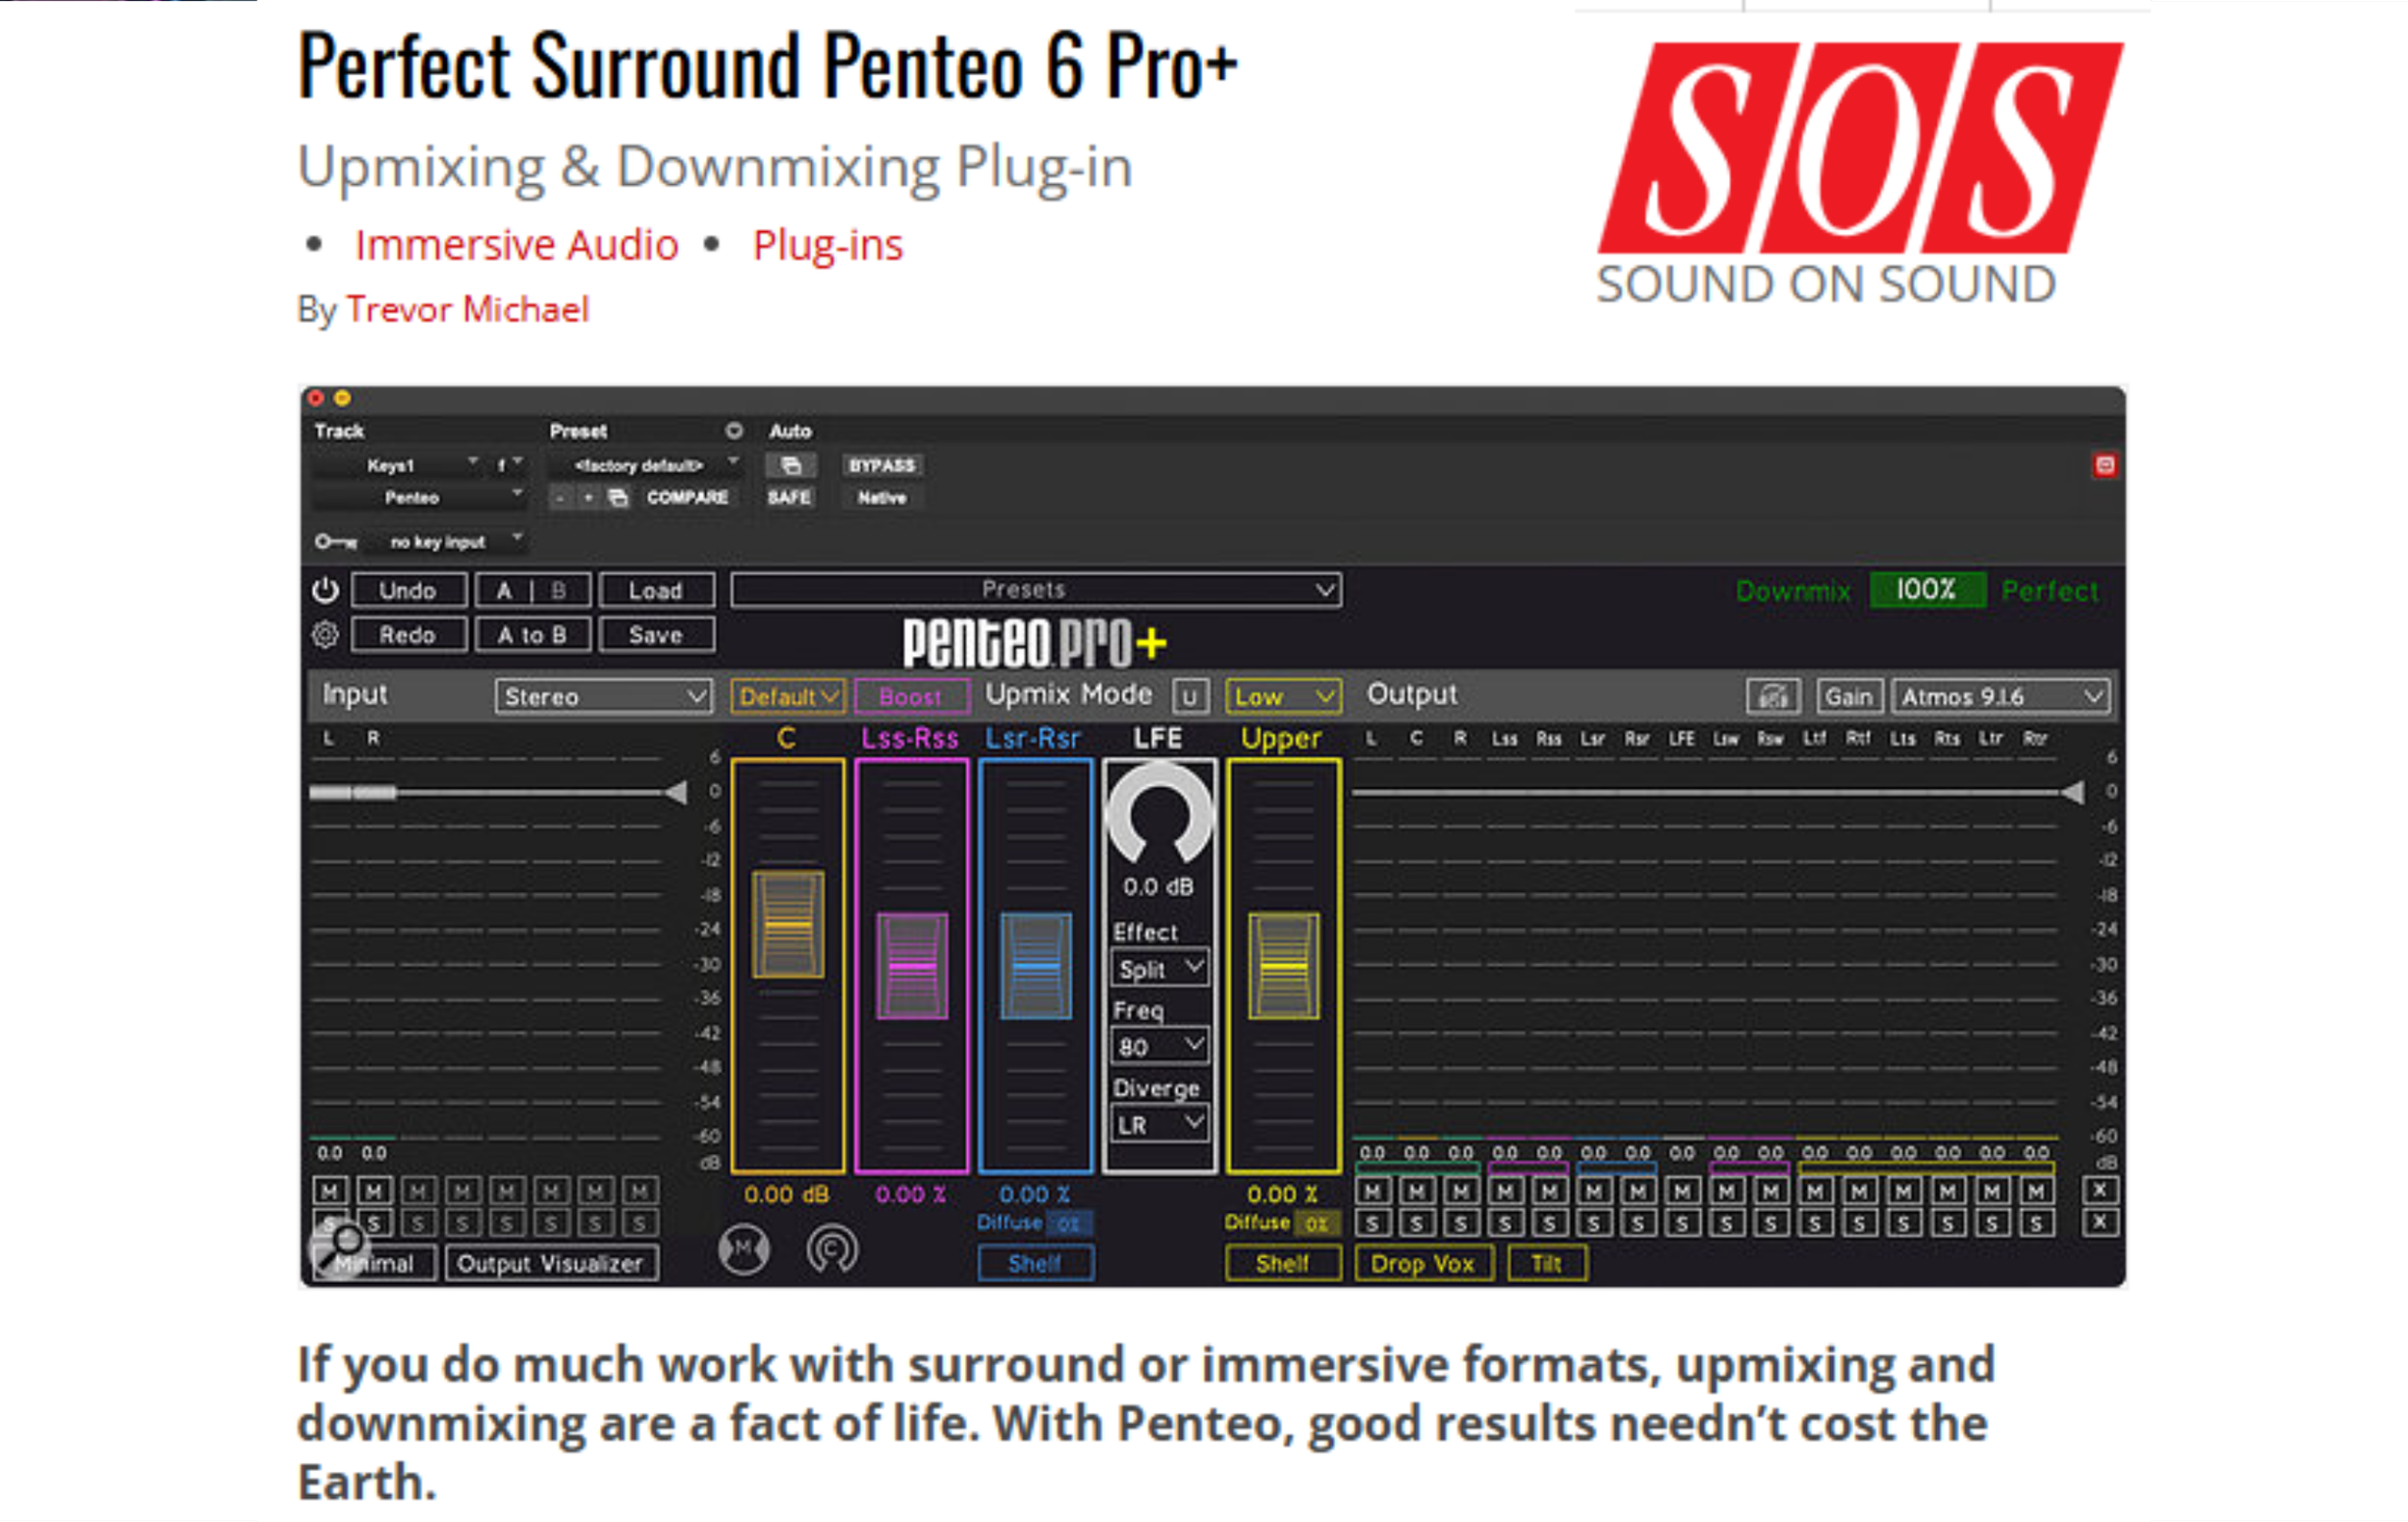Viewport: 2408px width, 1522px height.
Task: Click the LFE gain knob
Action: (x=1158, y=813)
